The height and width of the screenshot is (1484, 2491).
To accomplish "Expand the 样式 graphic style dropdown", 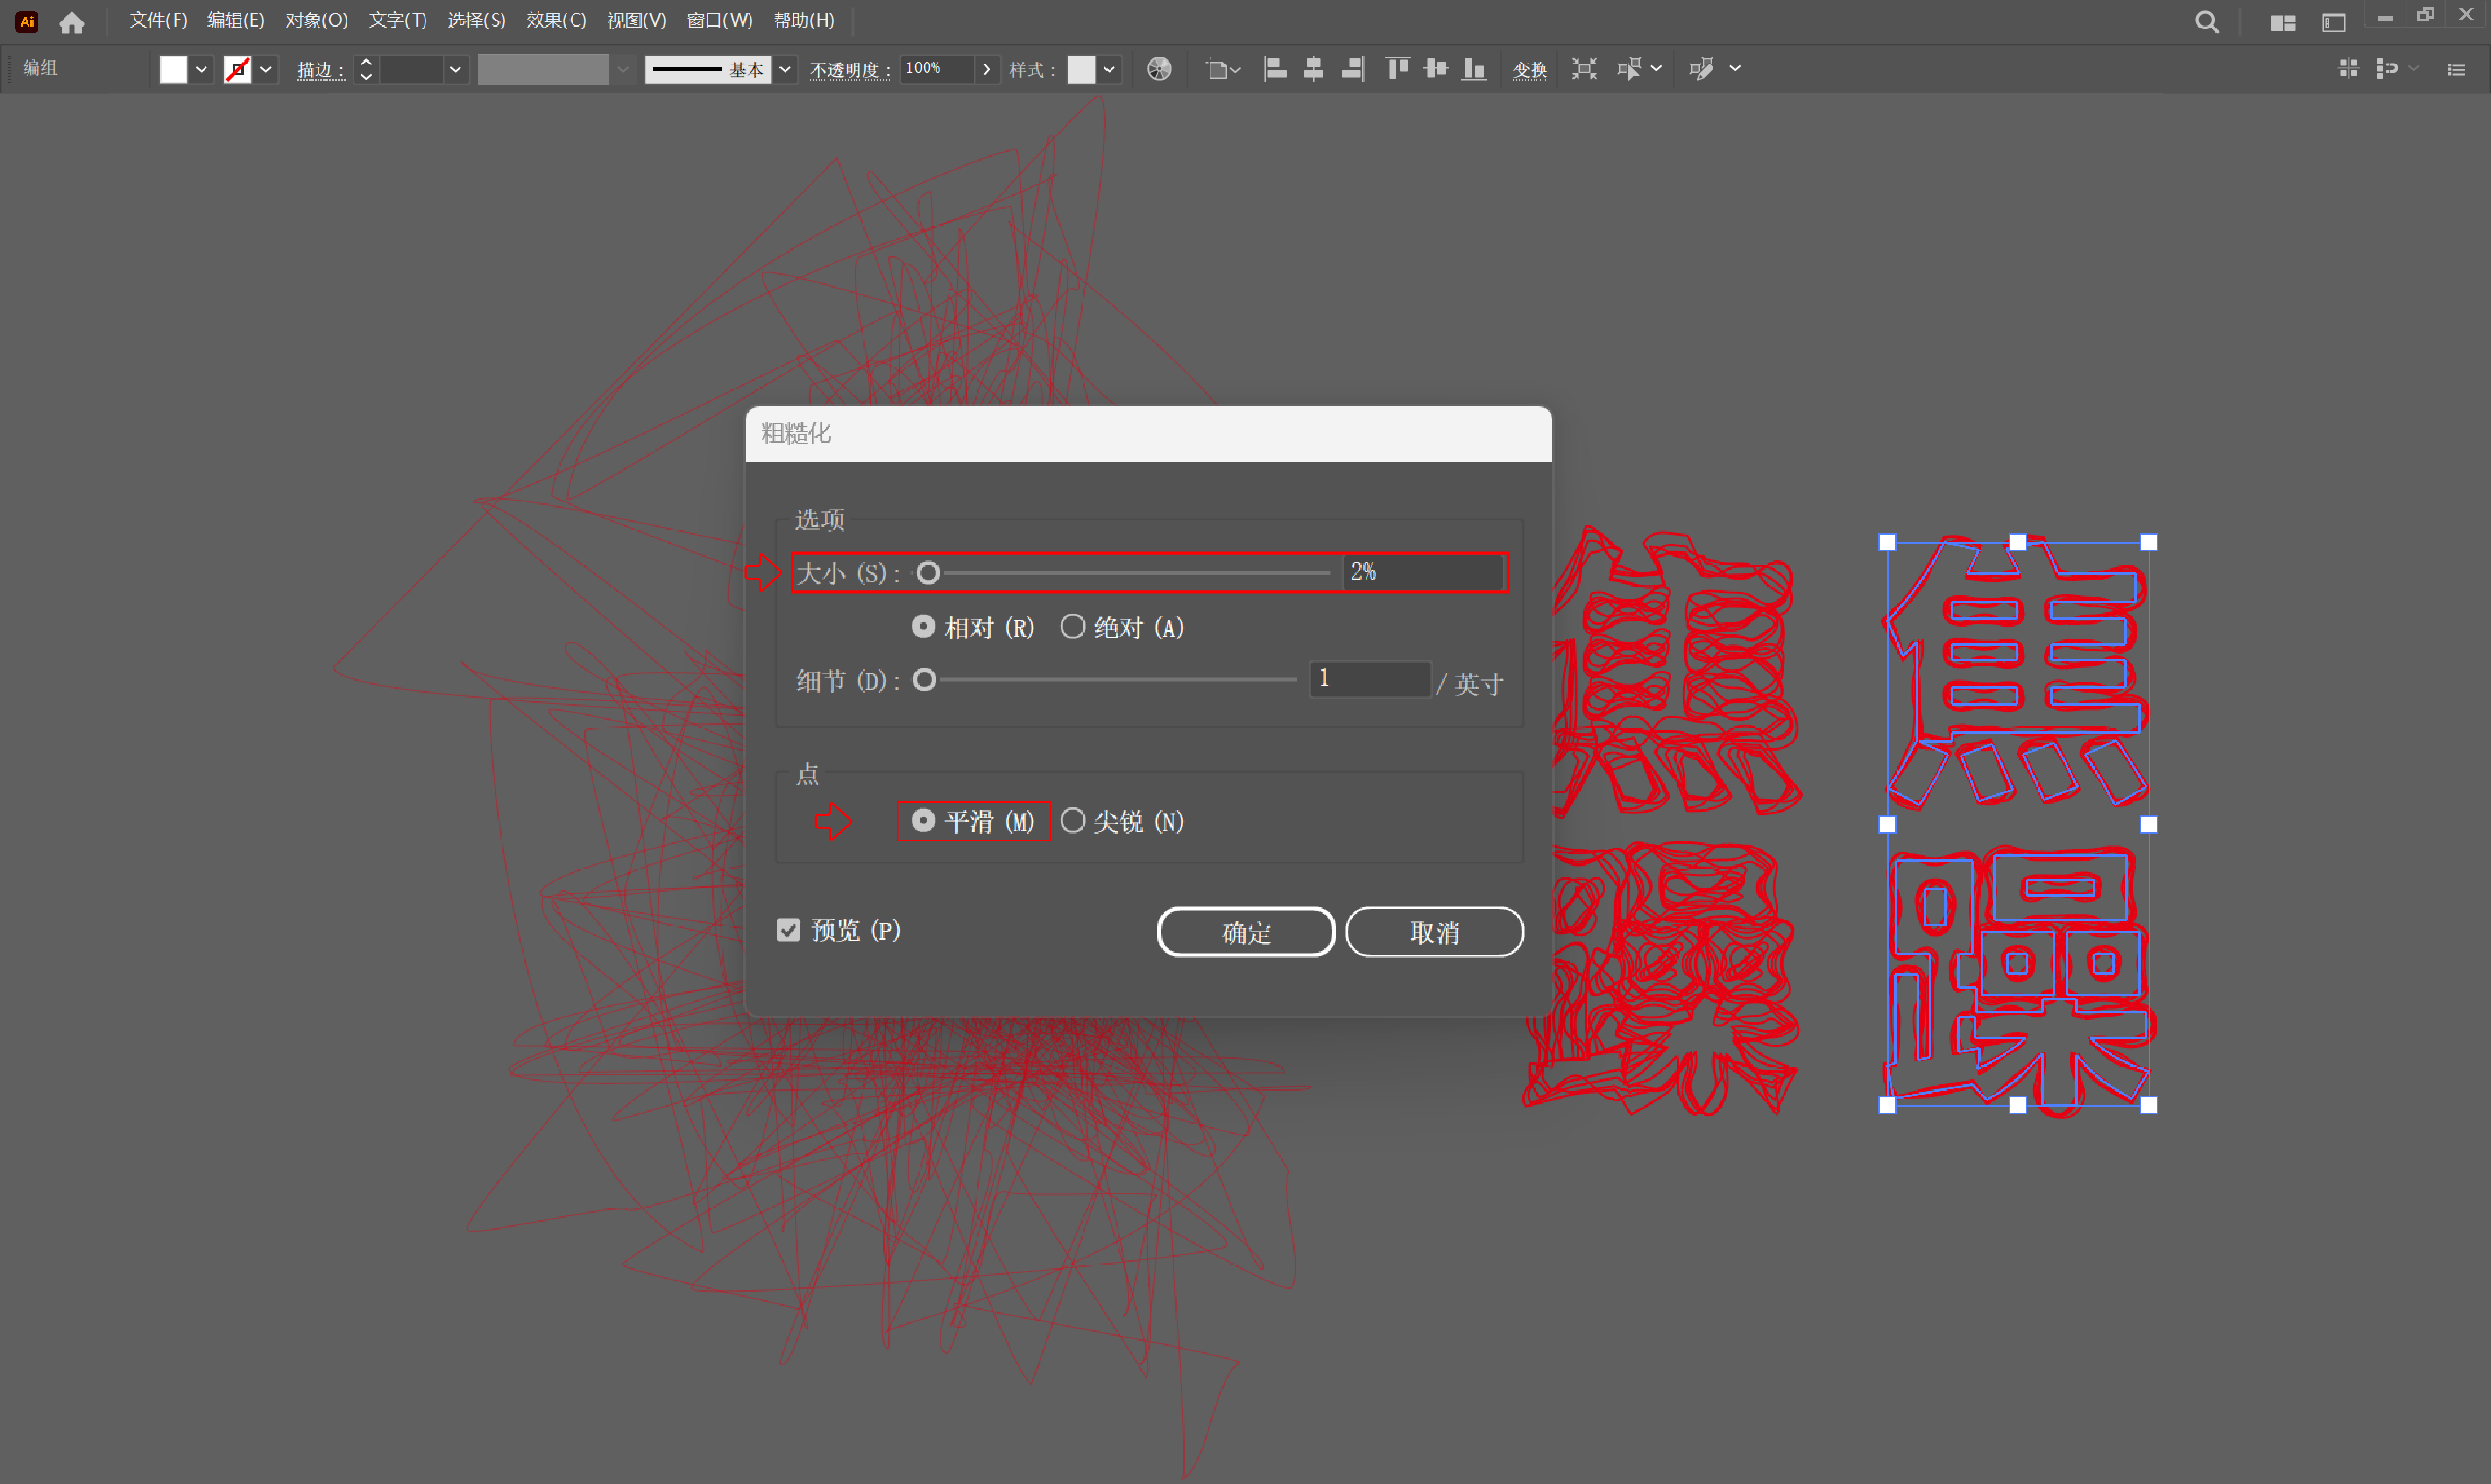I will pyautogui.click(x=1109, y=69).
